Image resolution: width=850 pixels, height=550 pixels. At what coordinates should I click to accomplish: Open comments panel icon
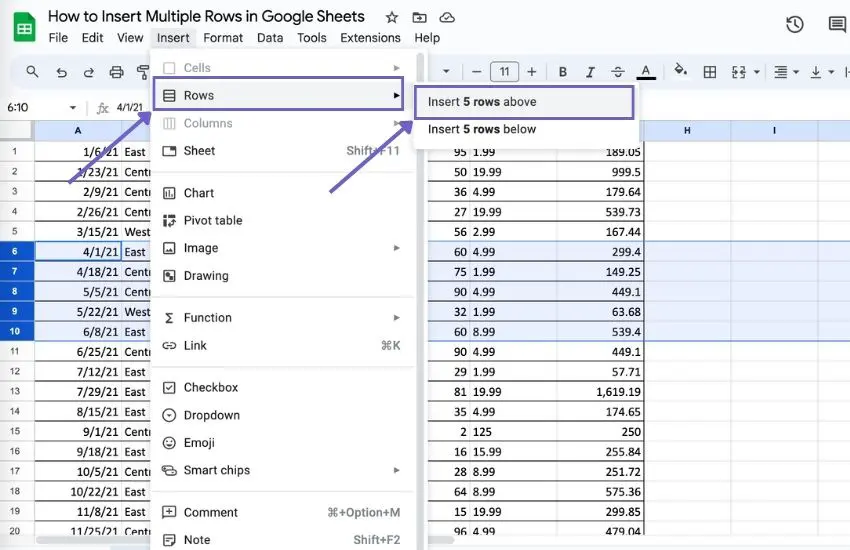coord(838,24)
